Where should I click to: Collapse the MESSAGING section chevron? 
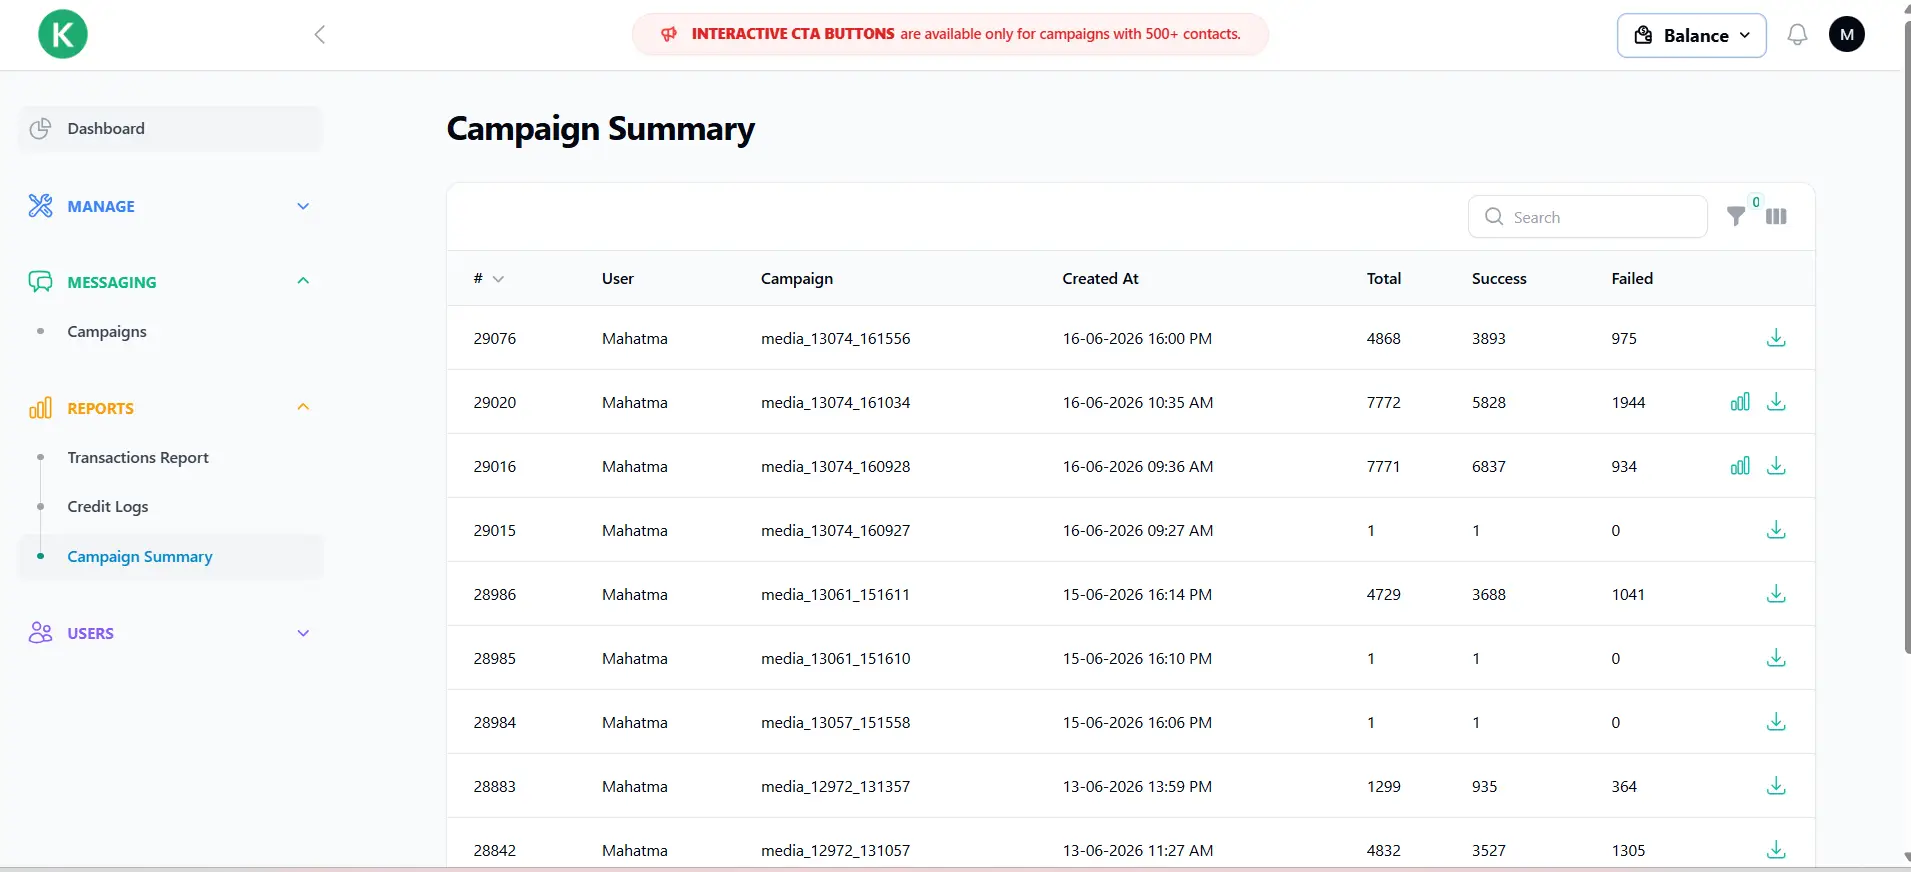[303, 281]
